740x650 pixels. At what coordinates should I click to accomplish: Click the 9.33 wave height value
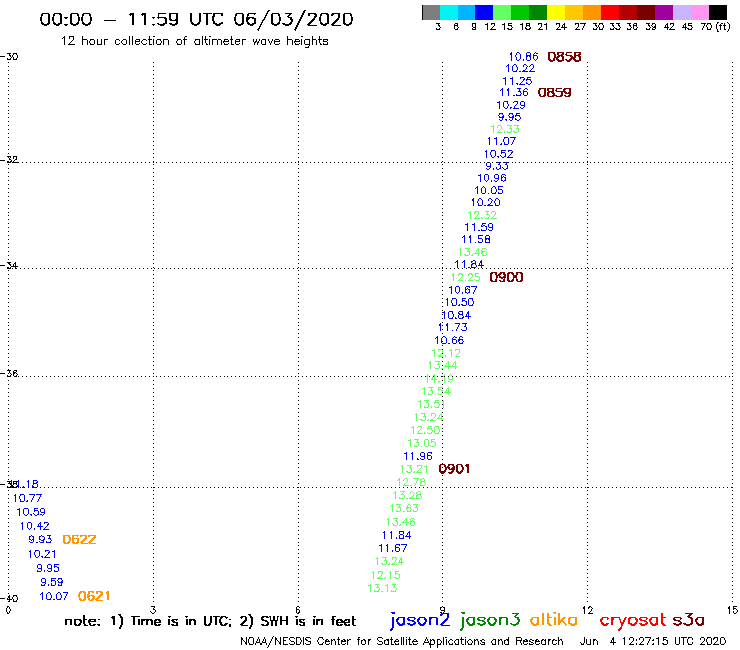tap(497, 166)
